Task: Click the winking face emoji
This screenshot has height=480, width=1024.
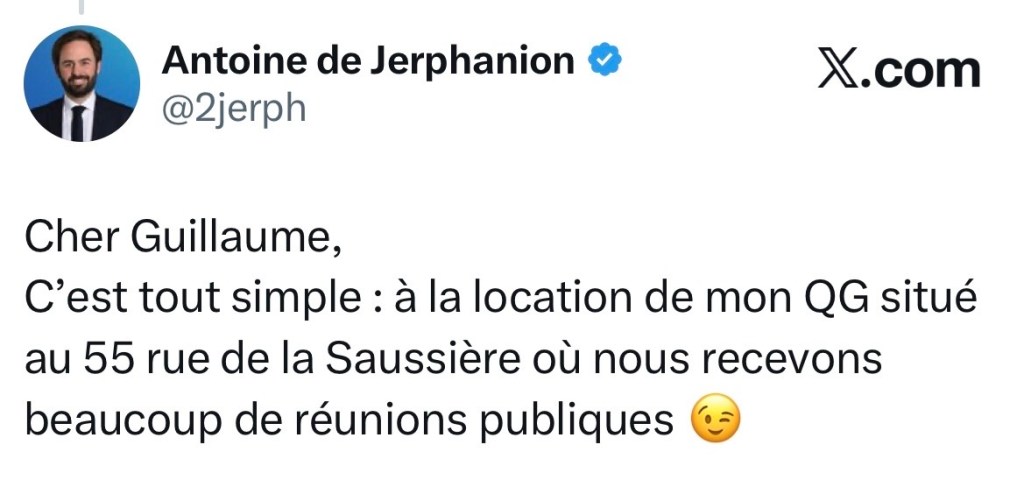Action: pyautogui.click(x=716, y=421)
